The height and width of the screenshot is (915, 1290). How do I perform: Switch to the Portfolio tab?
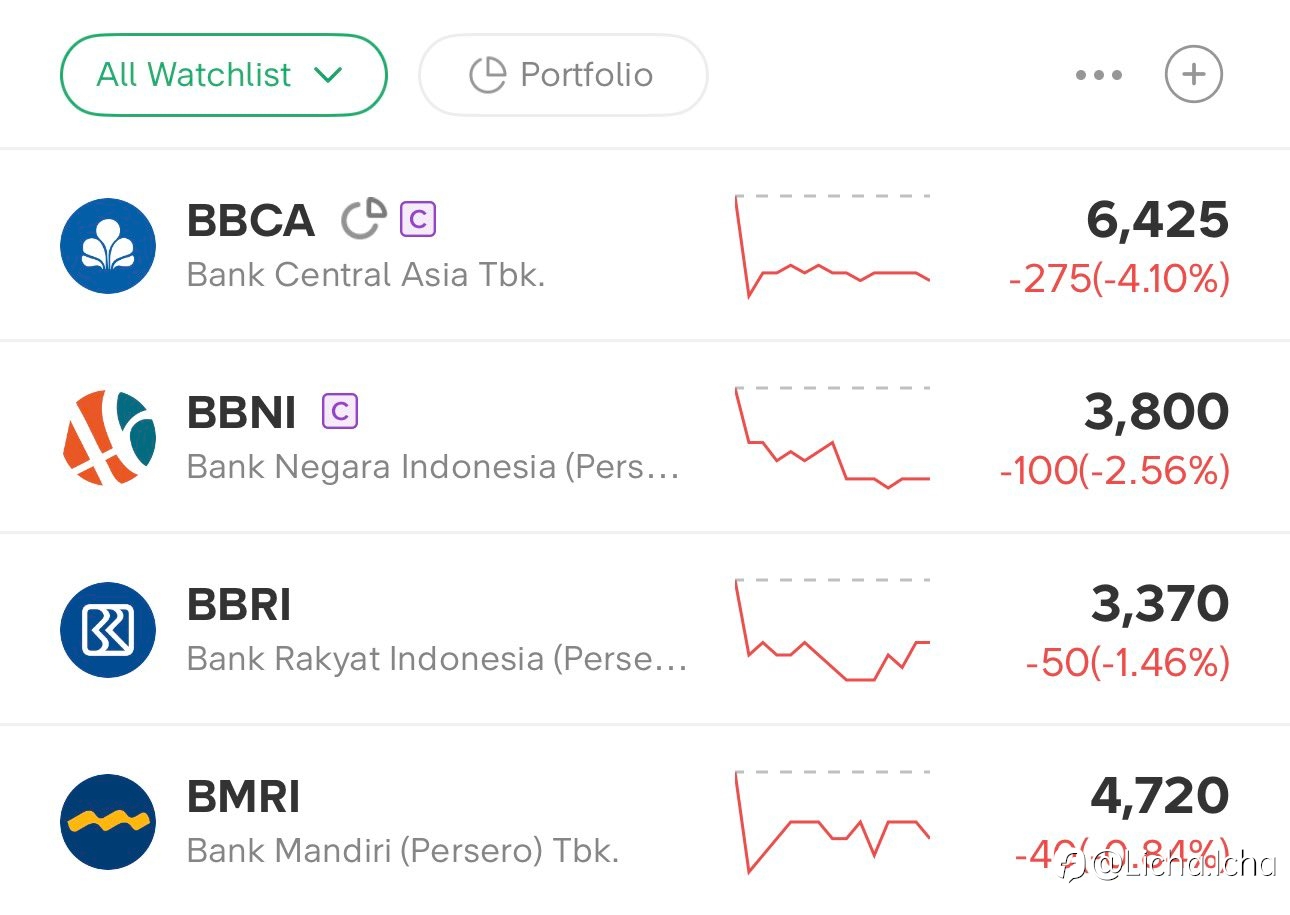coord(562,75)
